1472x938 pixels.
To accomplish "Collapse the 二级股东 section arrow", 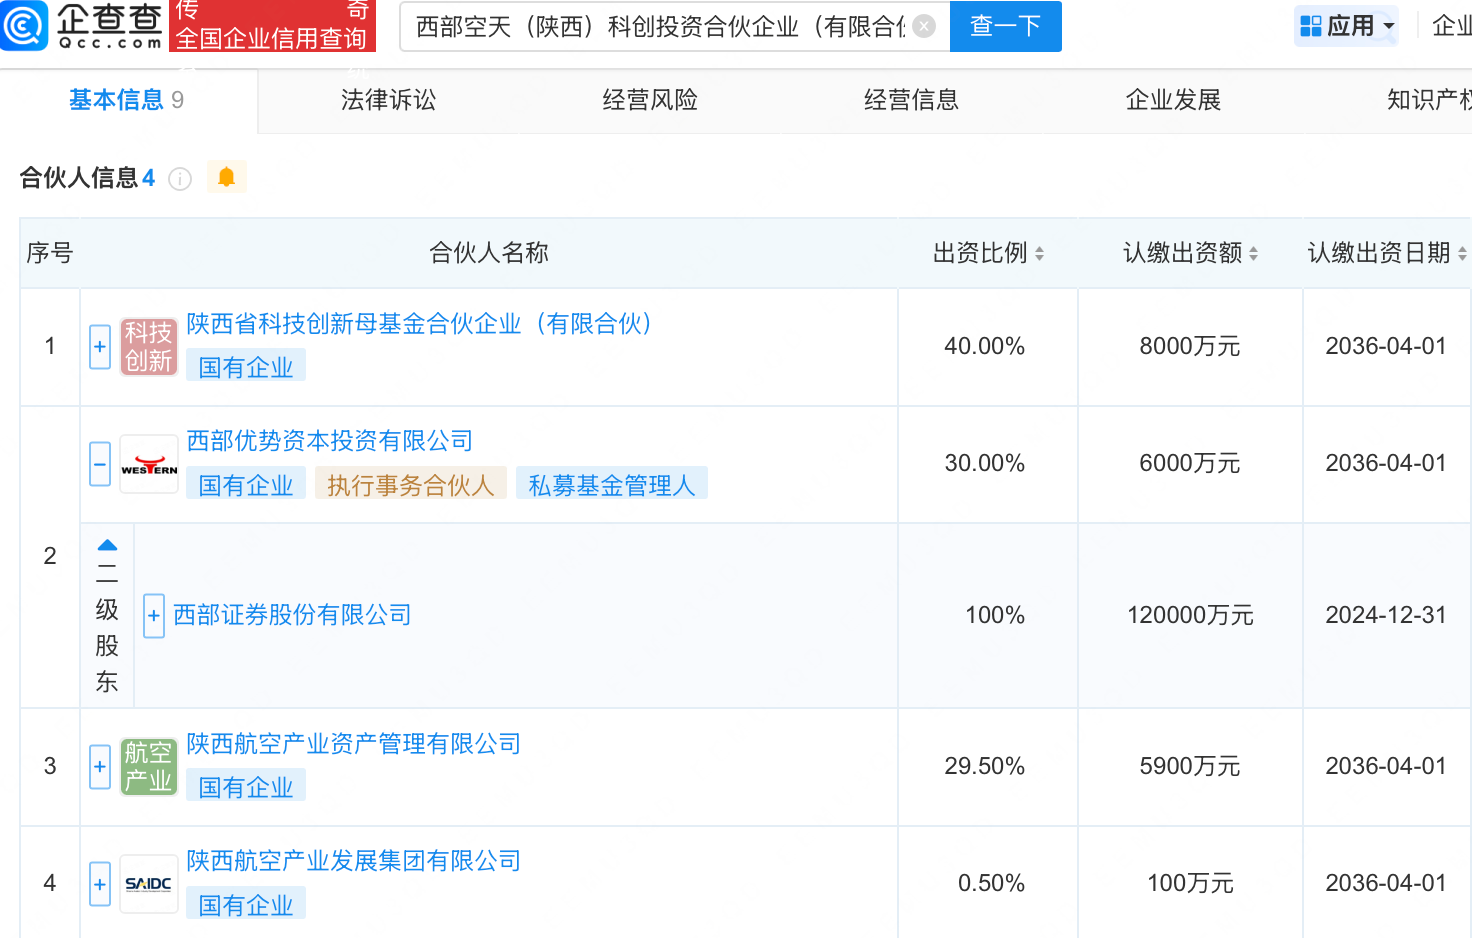I will click(x=107, y=546).
